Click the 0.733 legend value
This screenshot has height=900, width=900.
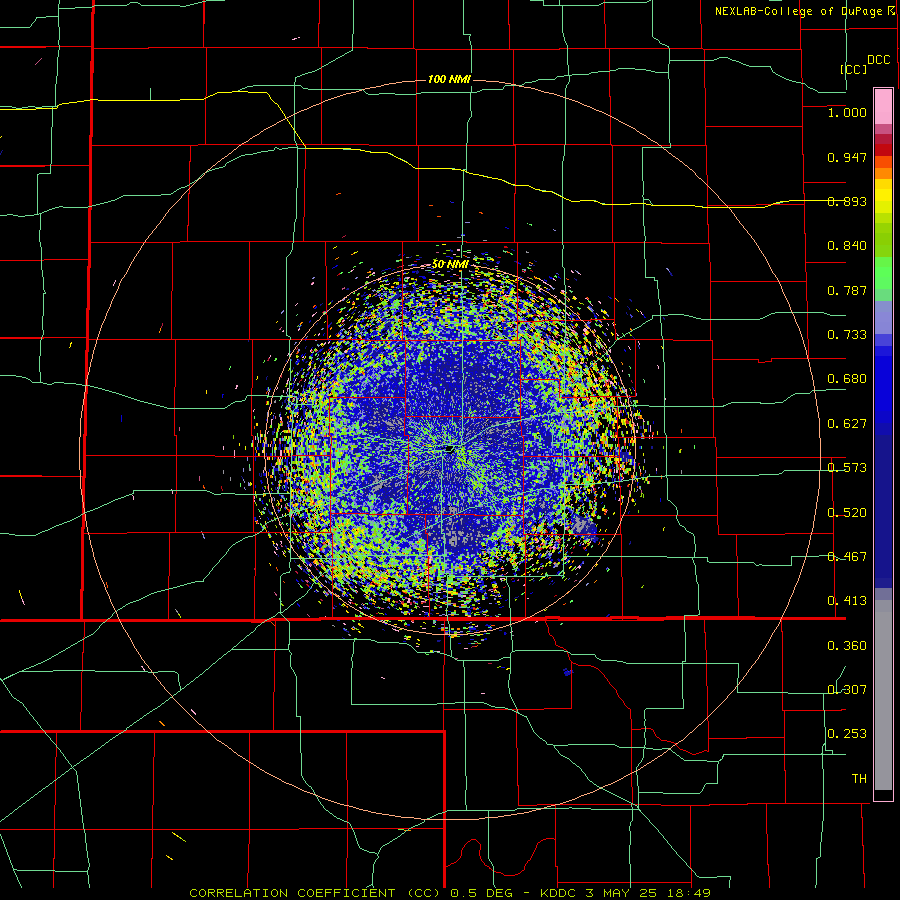pyautogui.click(x=847, y=335)
